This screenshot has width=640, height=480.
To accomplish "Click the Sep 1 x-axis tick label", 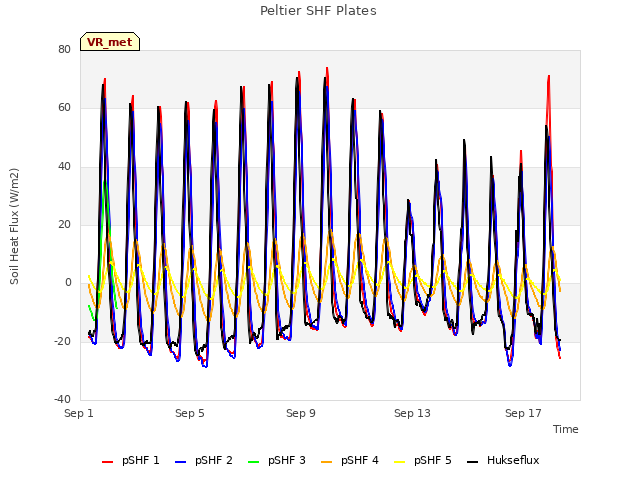I will 79,413.
